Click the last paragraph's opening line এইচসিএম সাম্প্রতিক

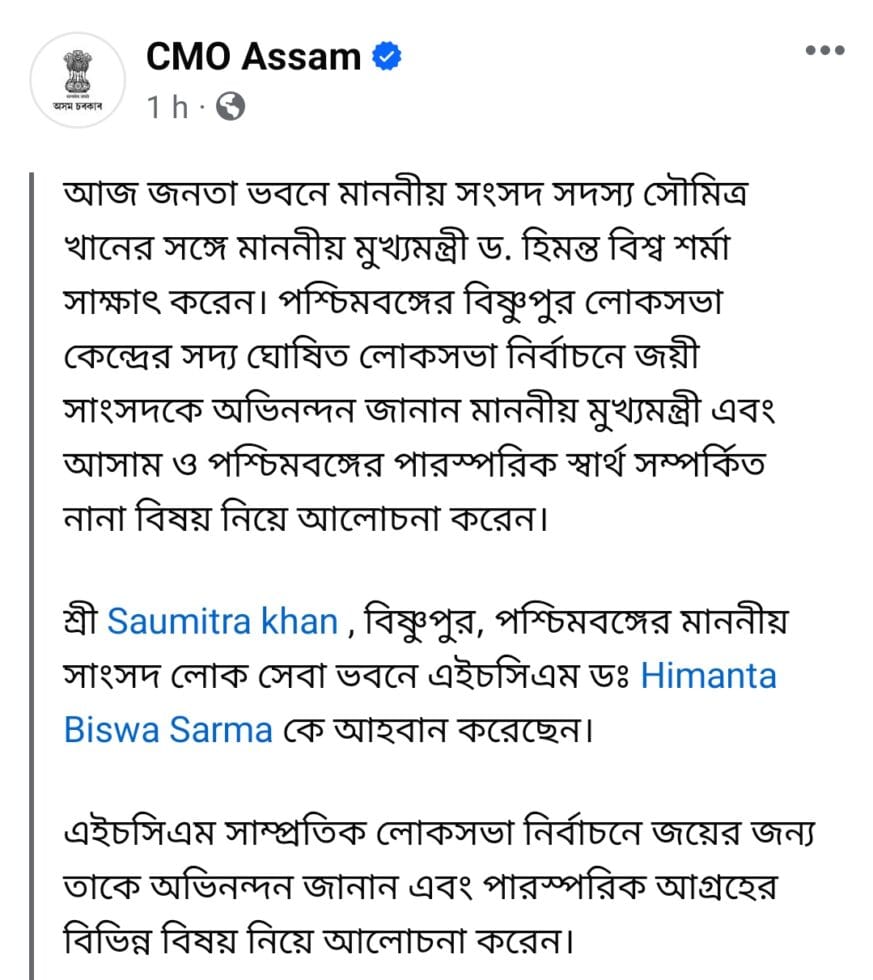pyautogui.click(x=439, y=832)
